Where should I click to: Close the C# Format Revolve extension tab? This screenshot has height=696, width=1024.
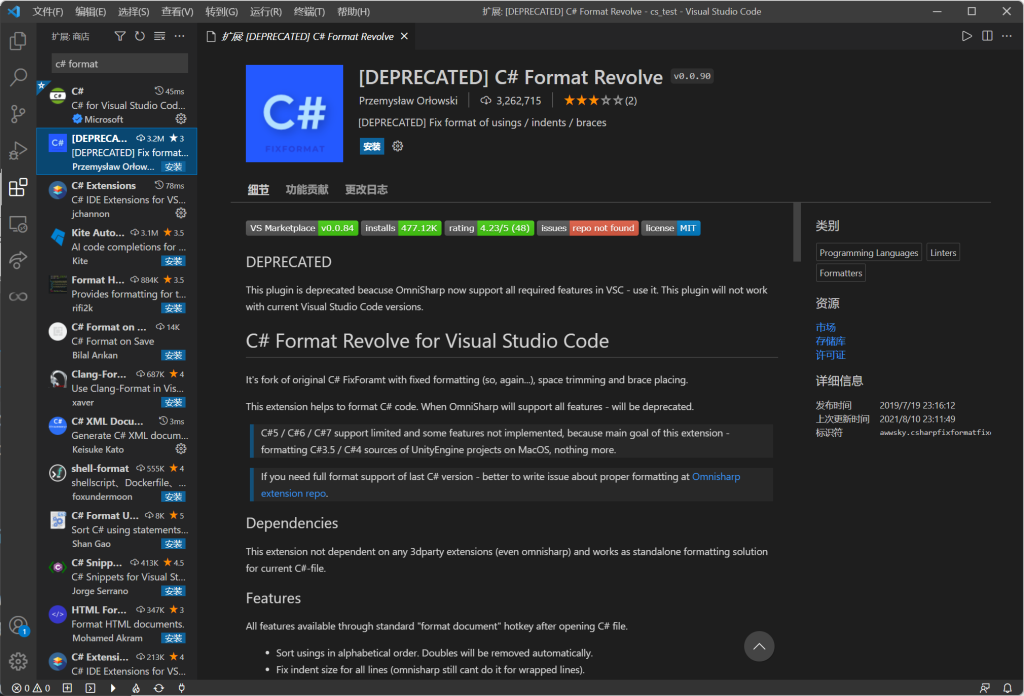(404, 37)
